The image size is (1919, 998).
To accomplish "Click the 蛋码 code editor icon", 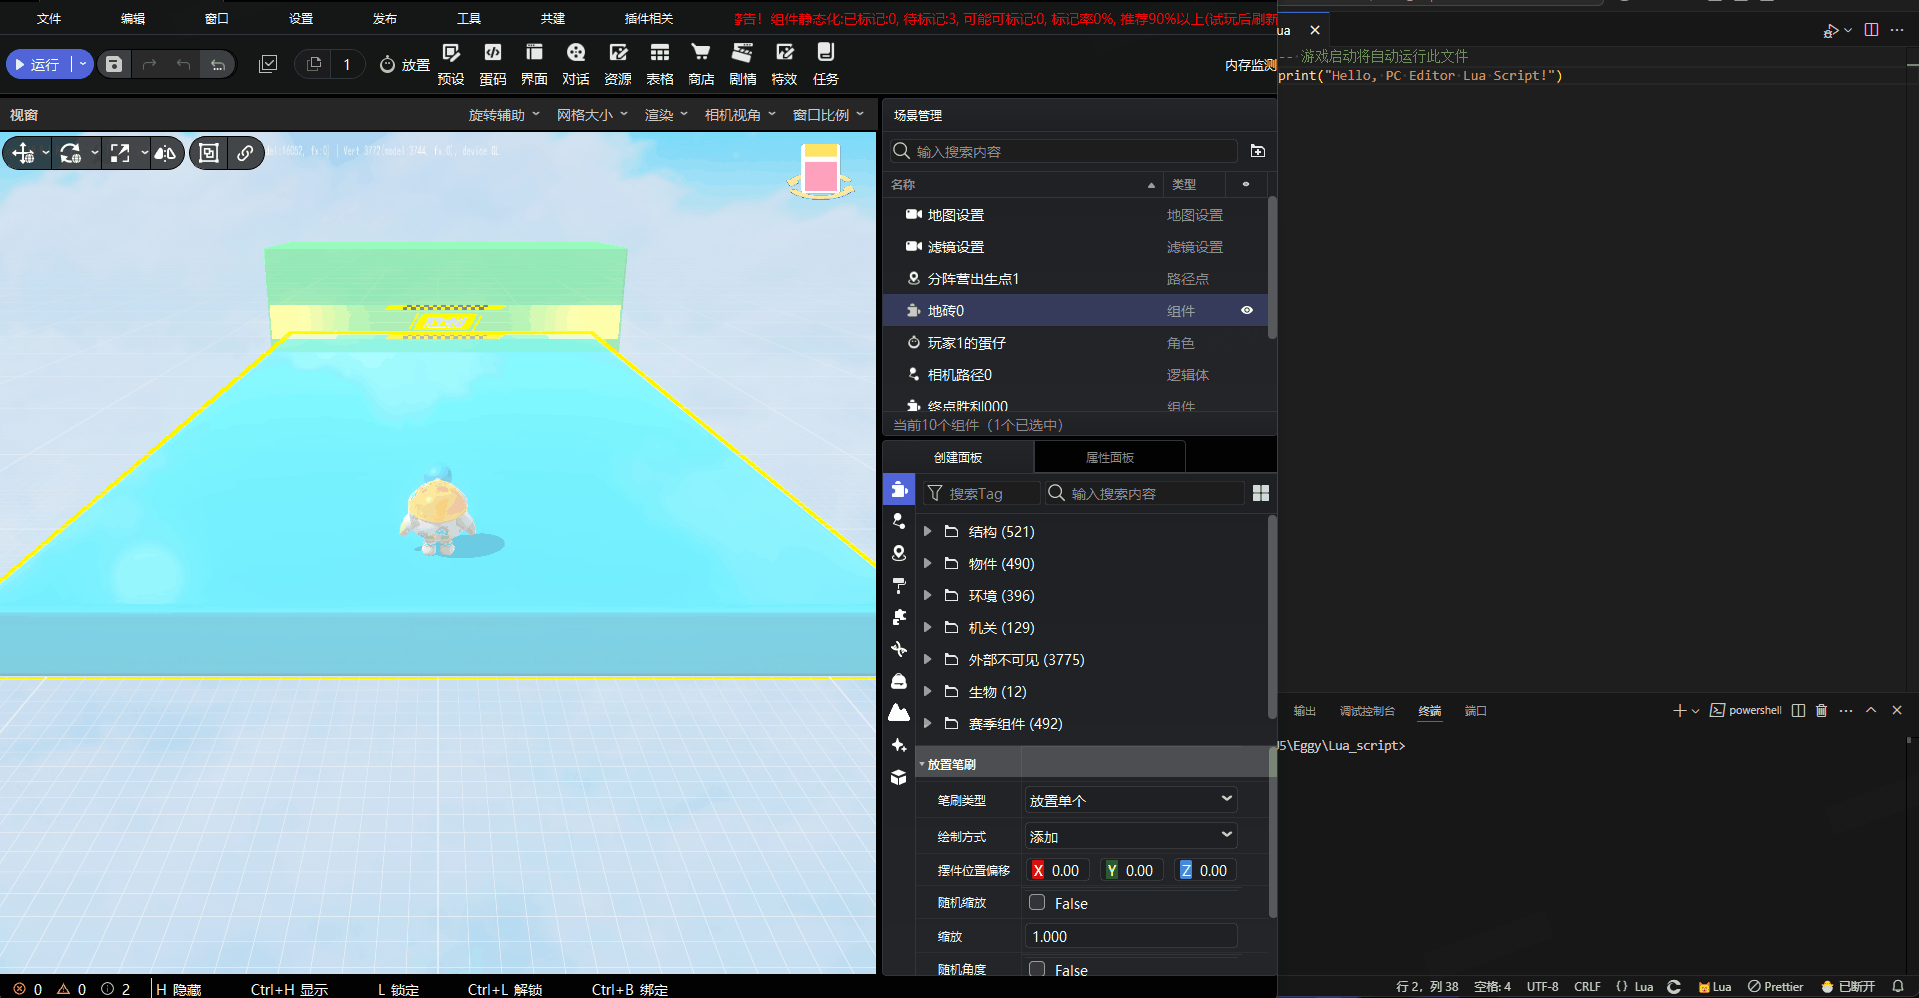I will coord(492,63).
